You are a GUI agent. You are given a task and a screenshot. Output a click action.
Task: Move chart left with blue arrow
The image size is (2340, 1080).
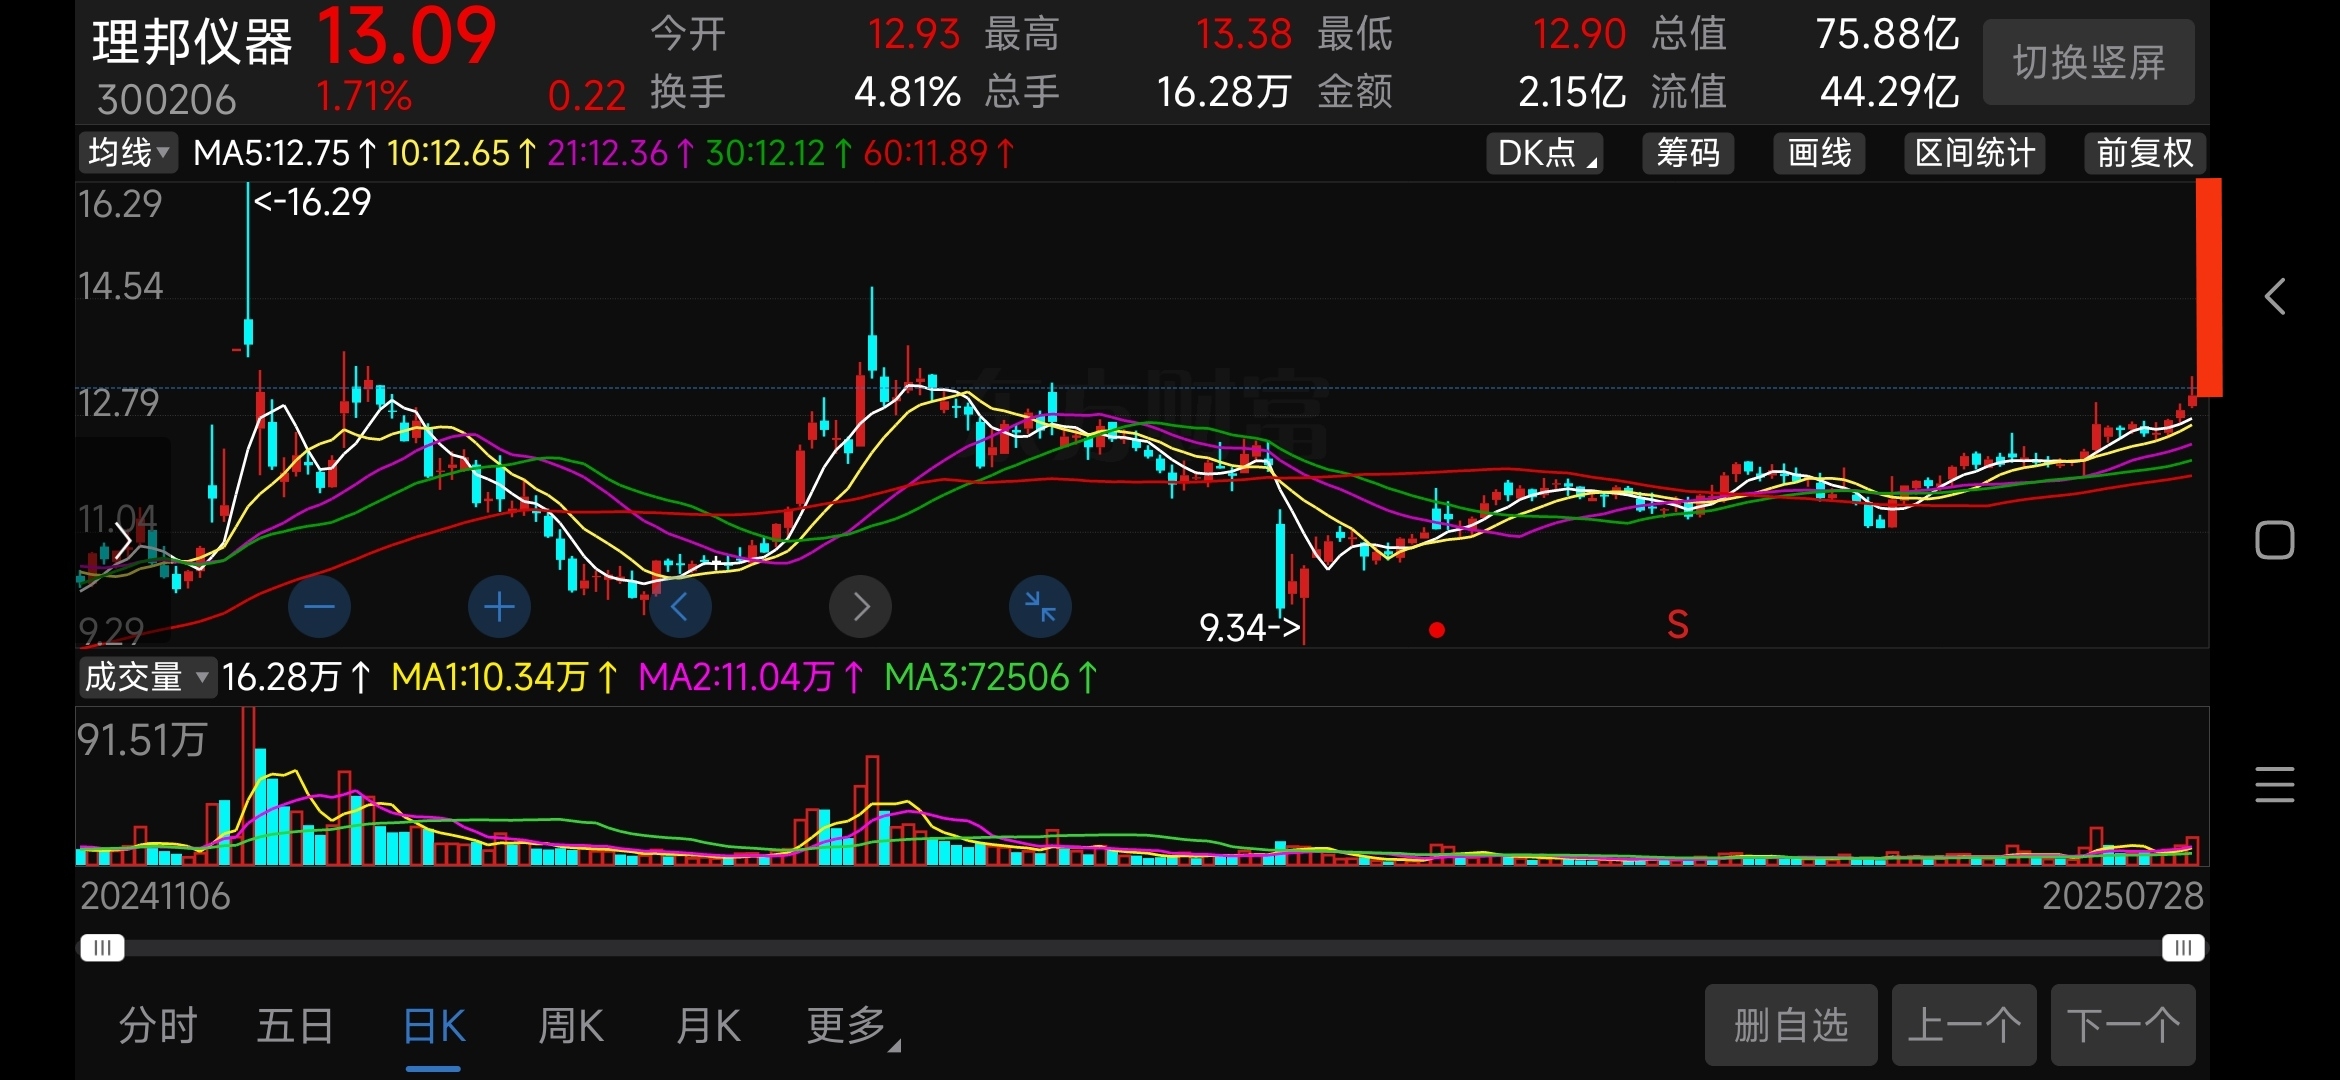point(680,606)
